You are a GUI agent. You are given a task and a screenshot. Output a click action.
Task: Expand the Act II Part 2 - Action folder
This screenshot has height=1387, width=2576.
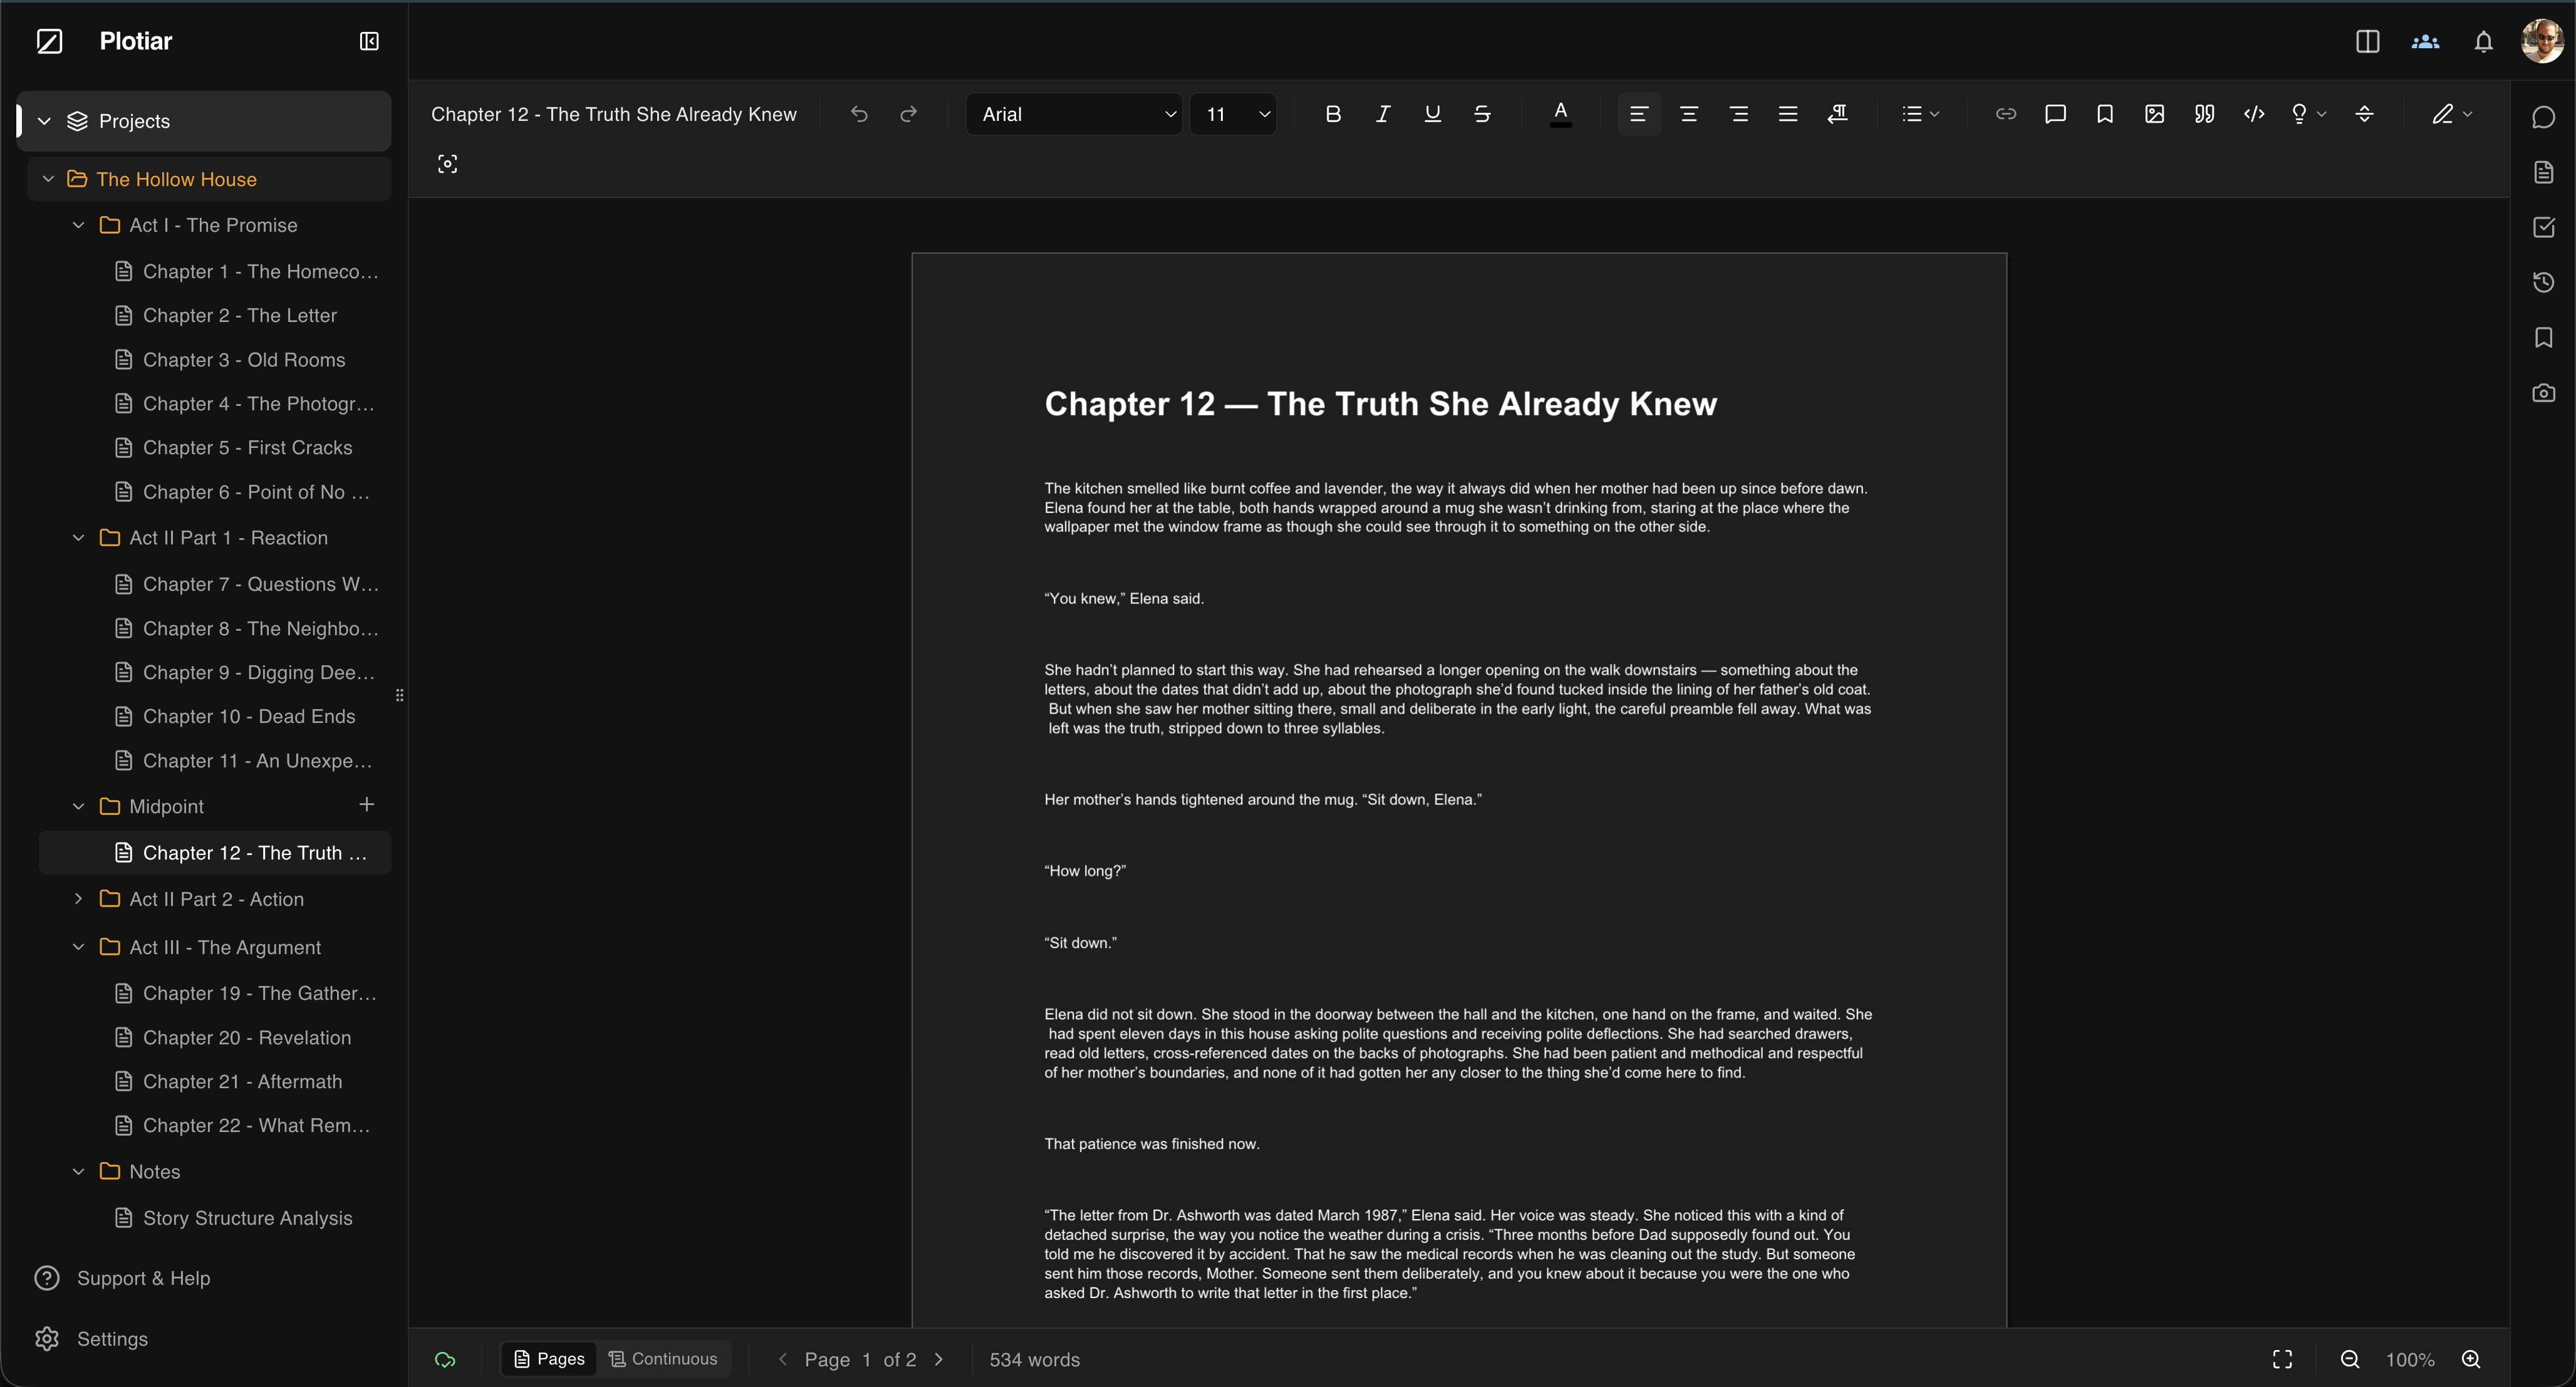click(78, 899)
